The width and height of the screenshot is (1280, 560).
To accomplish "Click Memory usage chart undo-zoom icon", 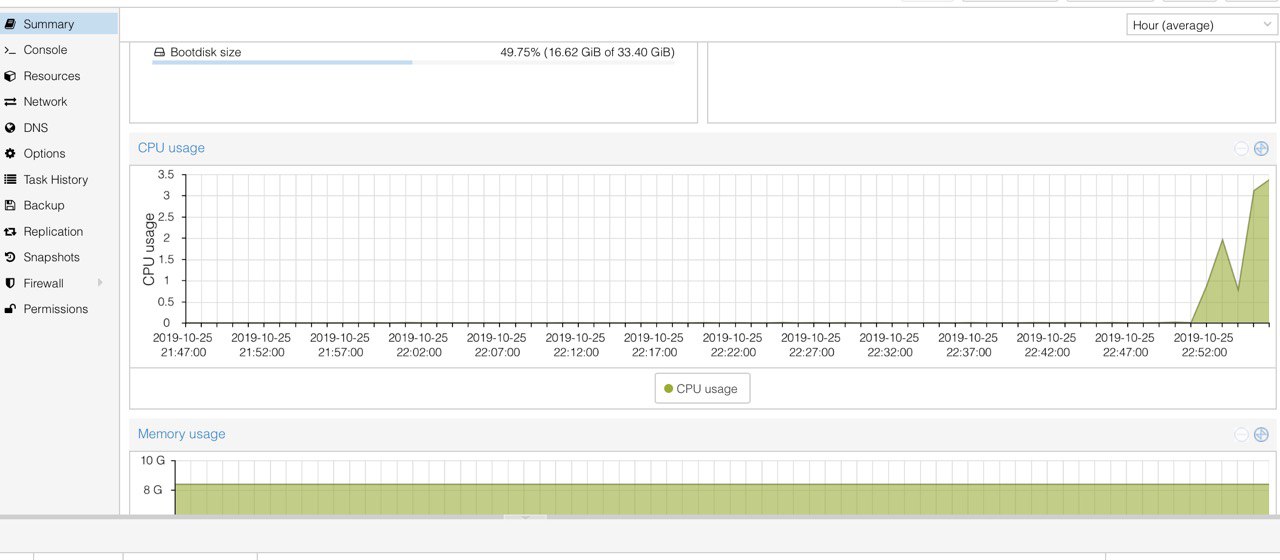I will (1241, 434).
